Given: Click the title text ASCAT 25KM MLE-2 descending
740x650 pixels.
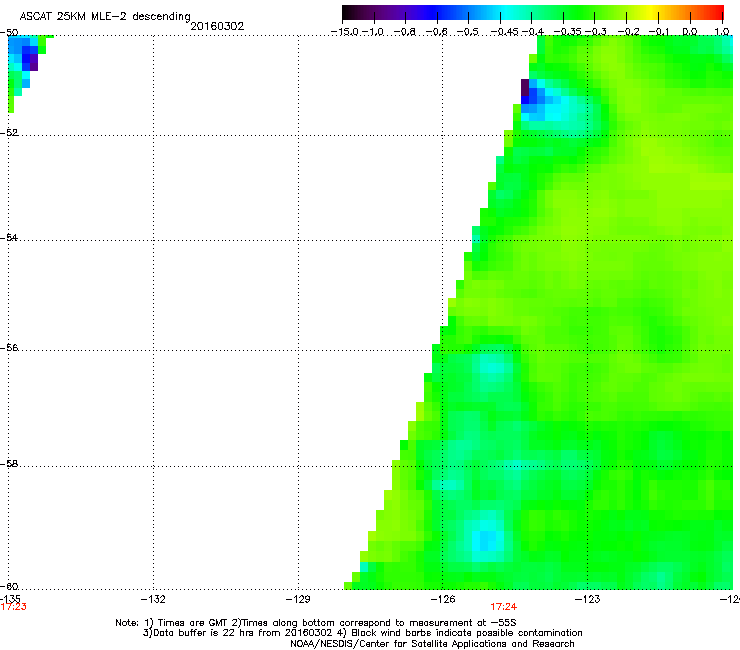Looking at the screenshot, I should pos(105,17).
